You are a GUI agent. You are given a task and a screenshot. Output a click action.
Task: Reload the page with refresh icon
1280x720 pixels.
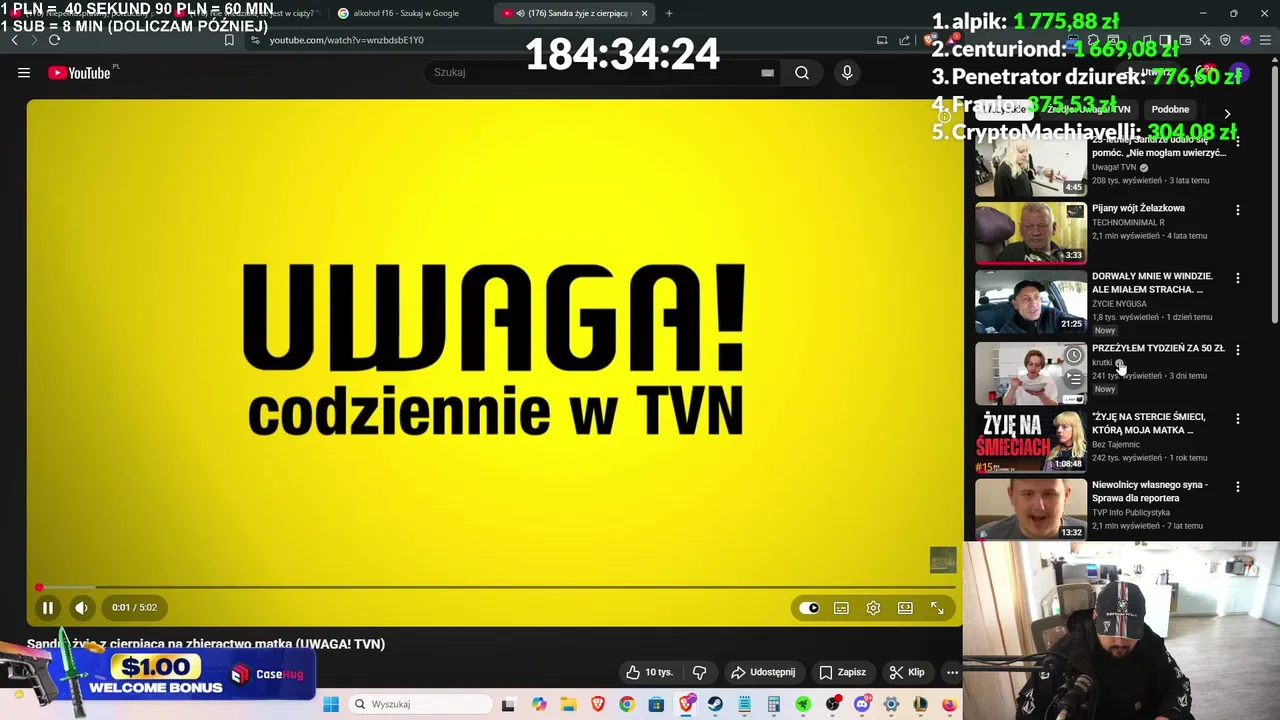click(54, 40)
